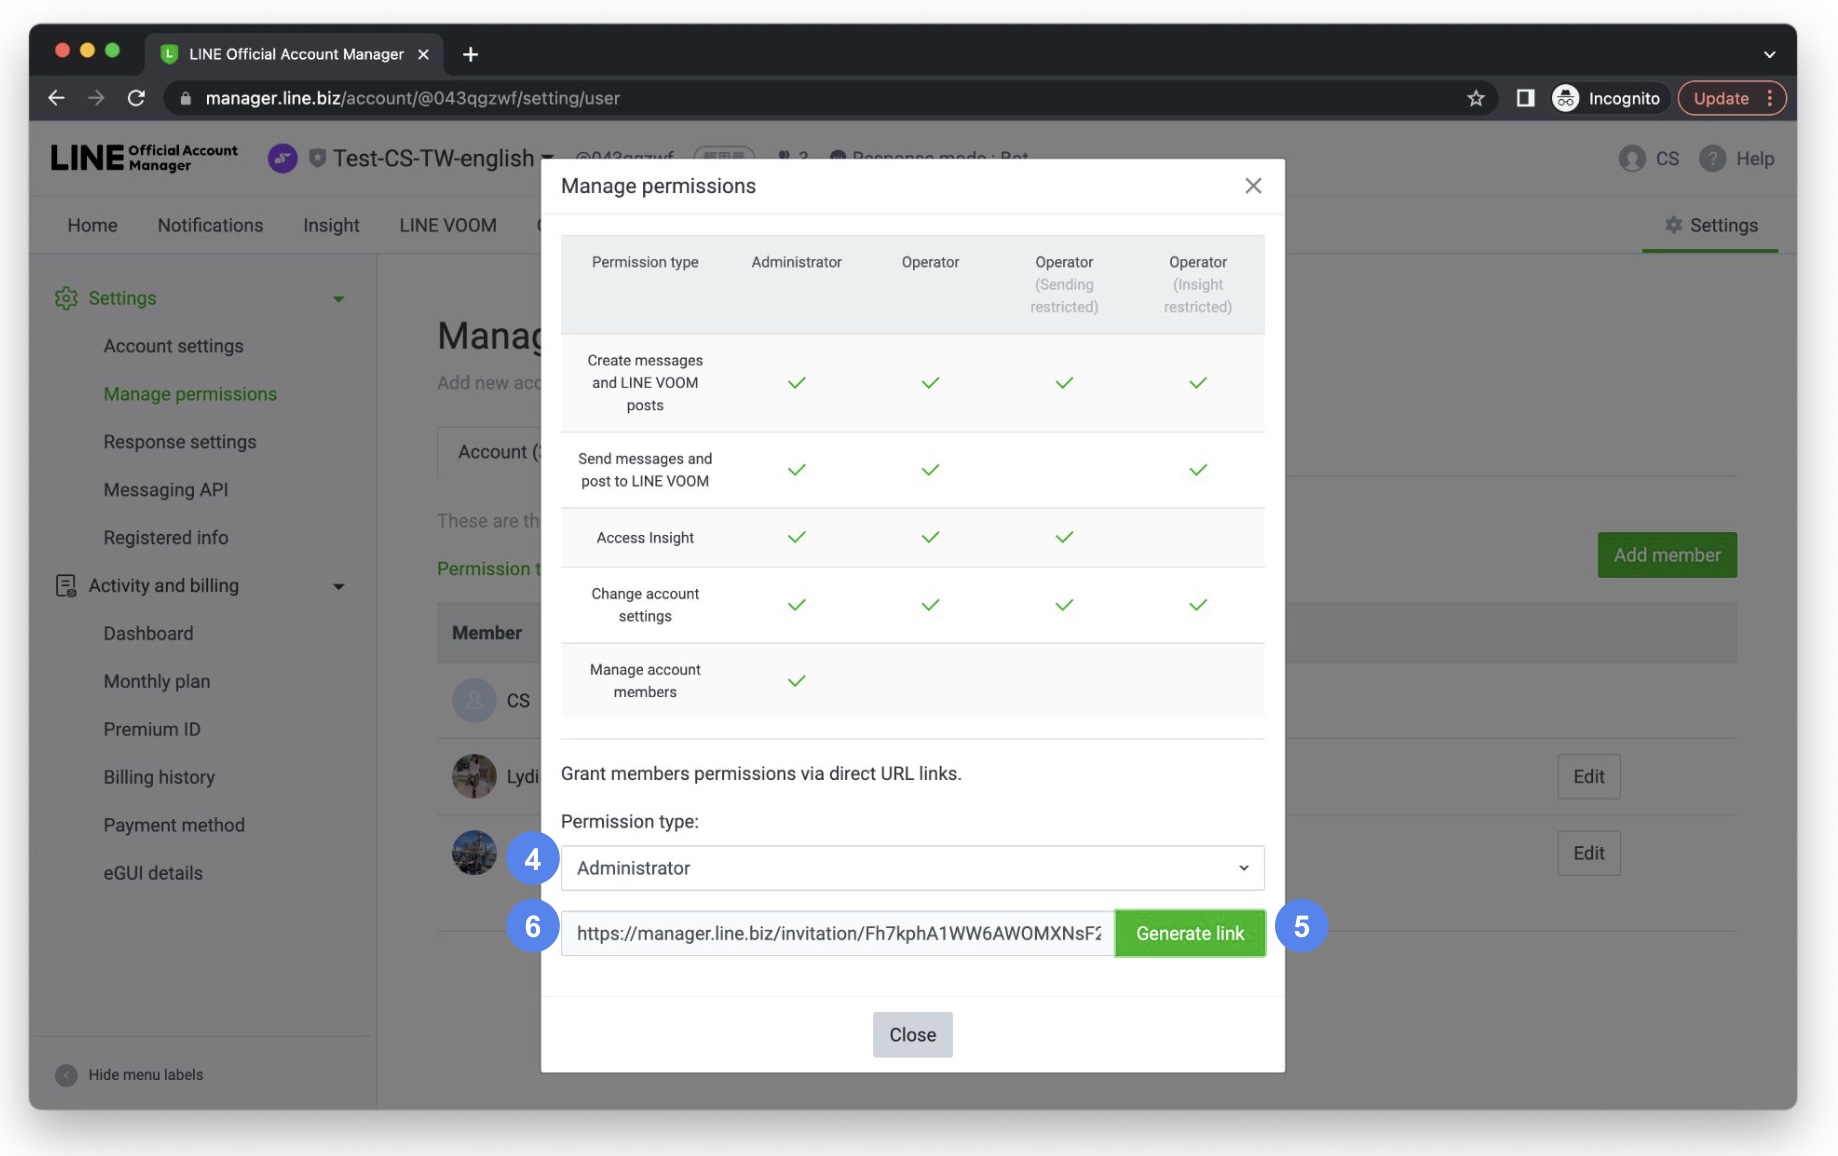
Task: Go to the Home tab
Action: tap(92, 225)
